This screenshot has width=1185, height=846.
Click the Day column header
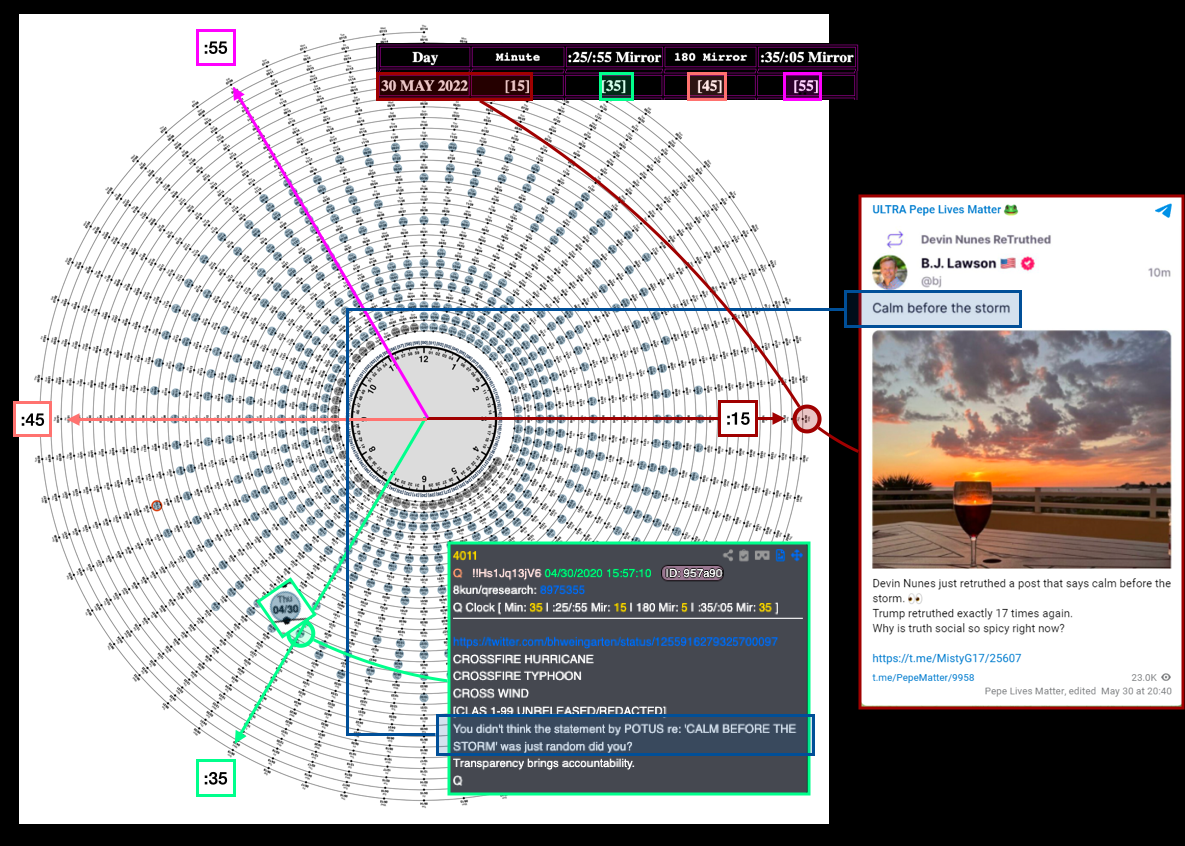coord(425,57)
